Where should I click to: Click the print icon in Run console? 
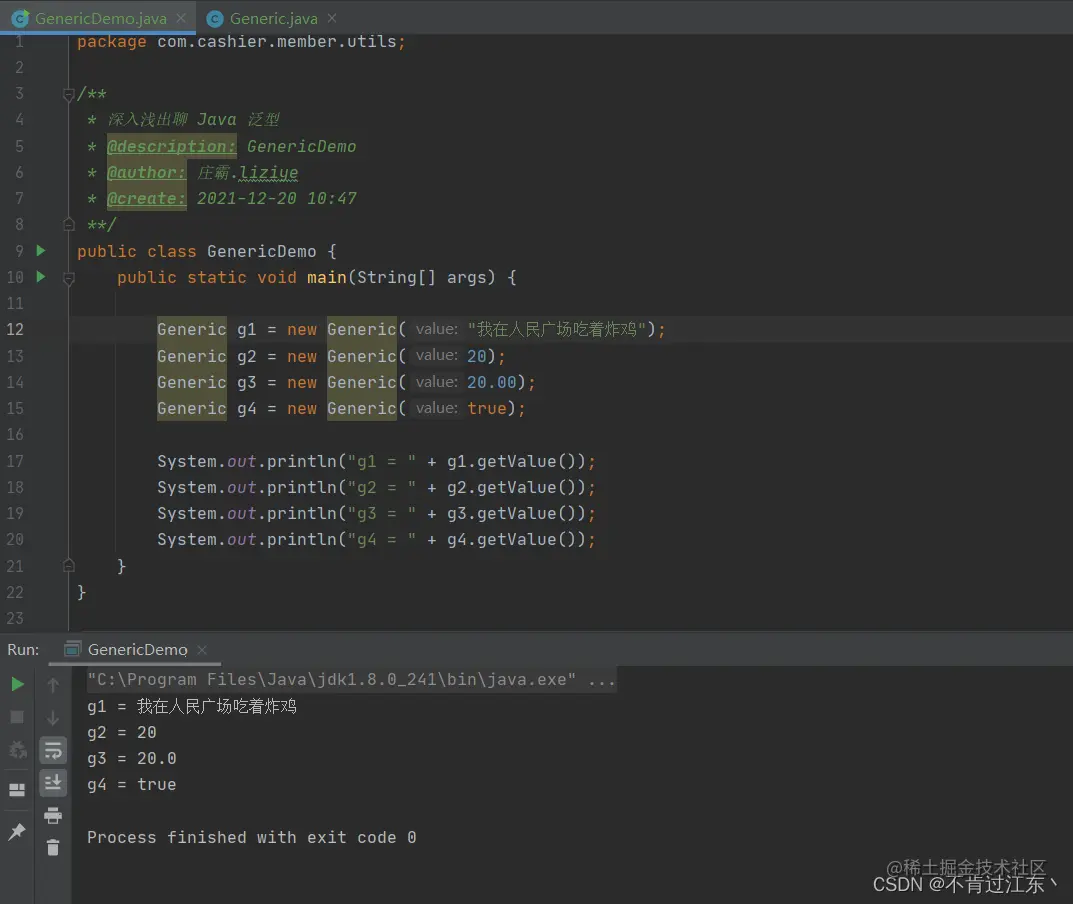53,815
